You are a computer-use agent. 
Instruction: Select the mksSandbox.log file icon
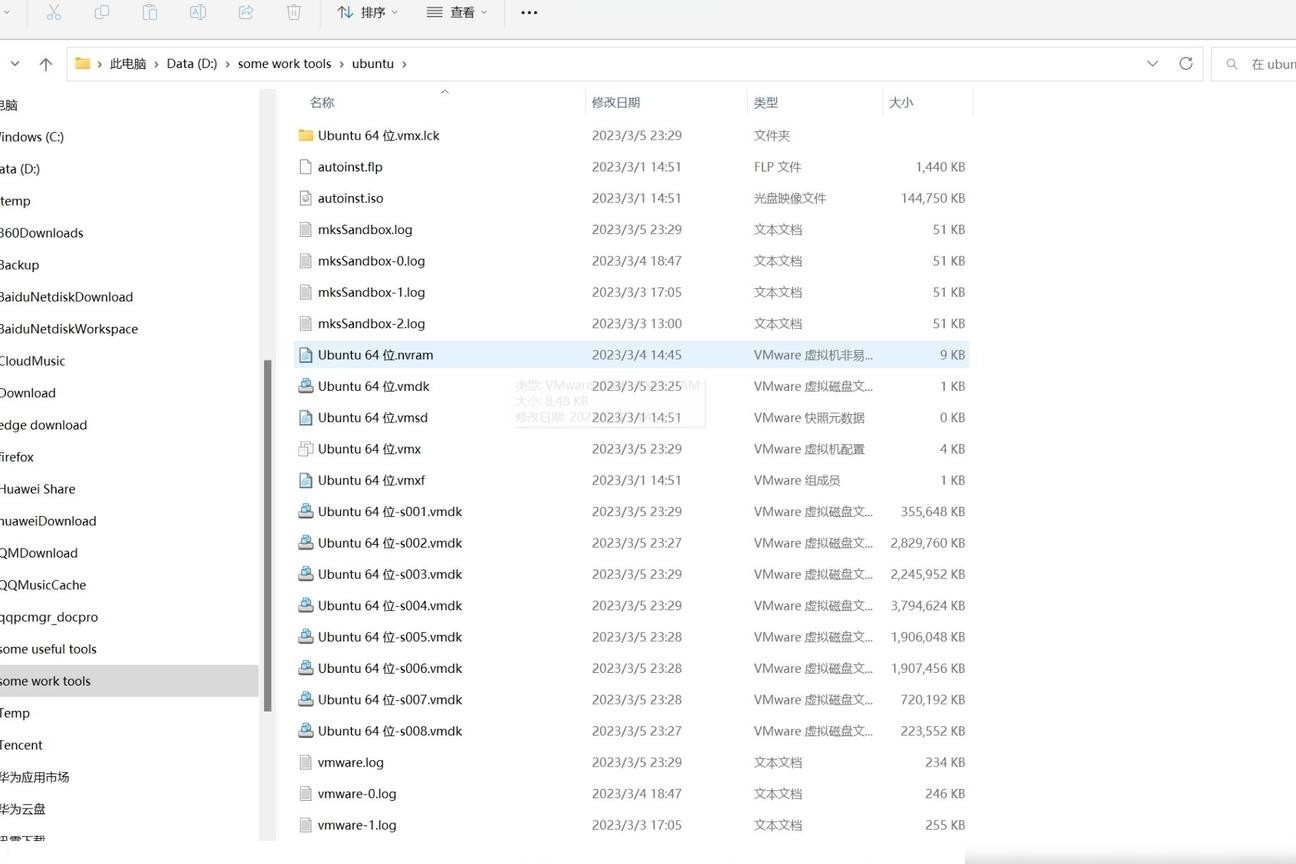[x=306, y=229]
